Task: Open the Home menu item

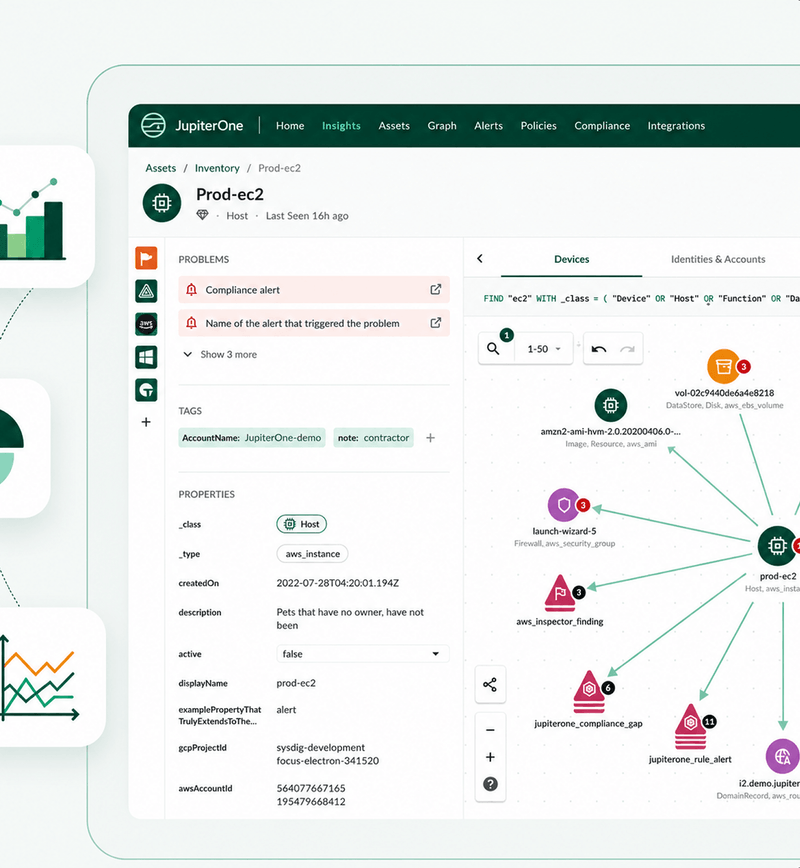Action: click(x=290, y=126)
